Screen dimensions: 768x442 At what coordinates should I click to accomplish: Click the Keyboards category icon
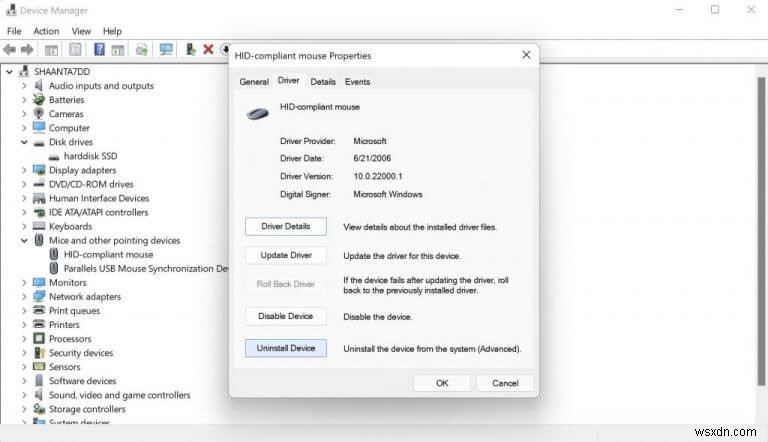pyautogui.click(x=39, y=226)
